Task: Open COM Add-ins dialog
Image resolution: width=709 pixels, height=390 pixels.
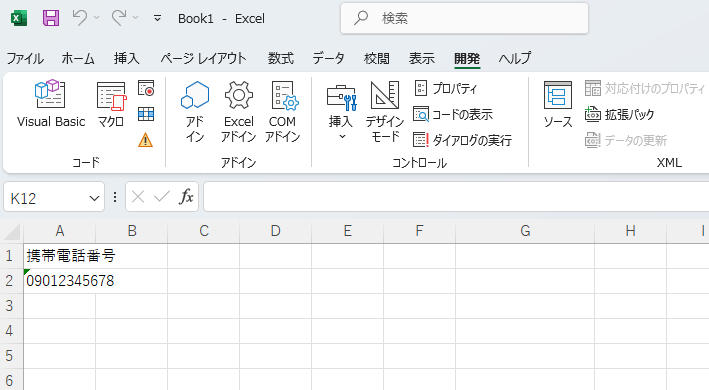Action: click(283, 111)
